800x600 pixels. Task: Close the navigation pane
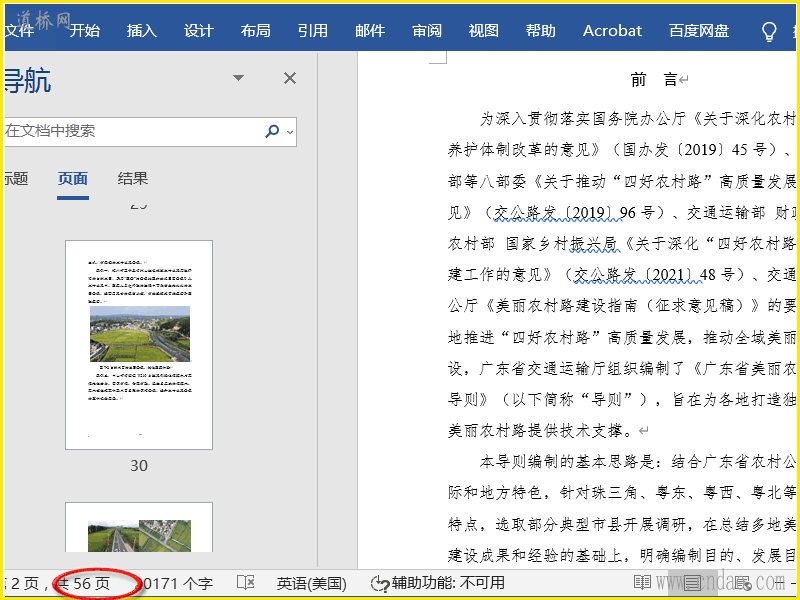pos(290,78)
